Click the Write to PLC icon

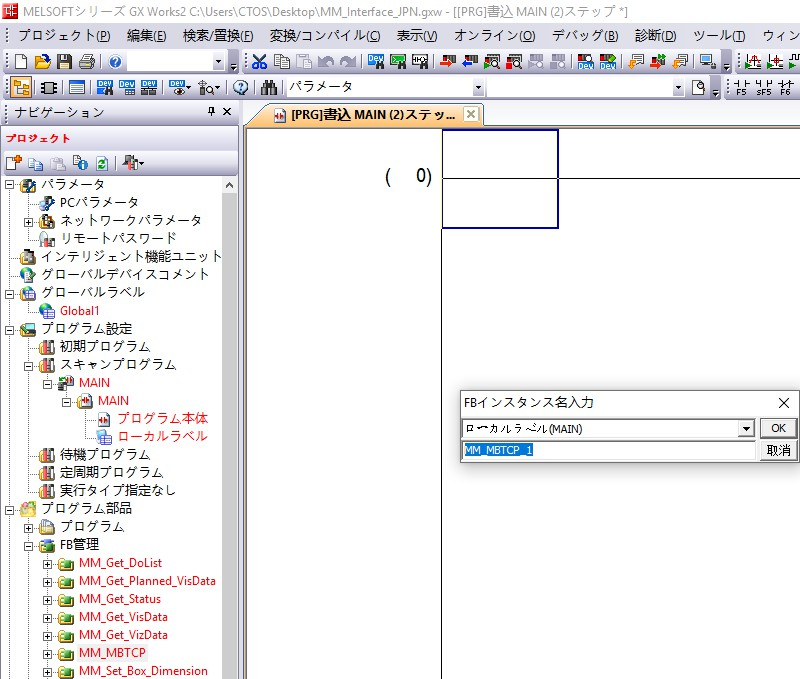(x=448, y=62)
